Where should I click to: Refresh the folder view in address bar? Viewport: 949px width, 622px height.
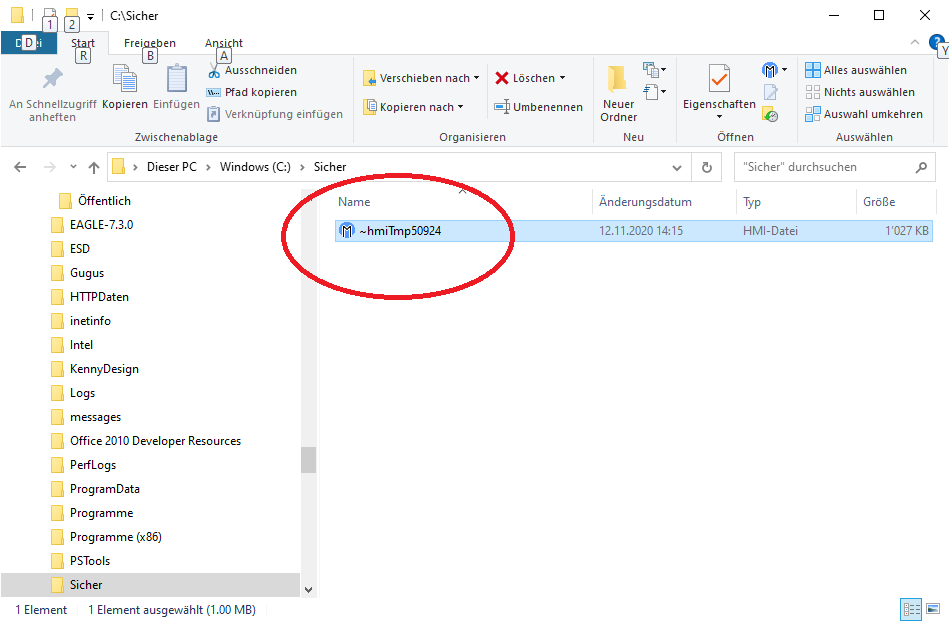click(707, 168)
